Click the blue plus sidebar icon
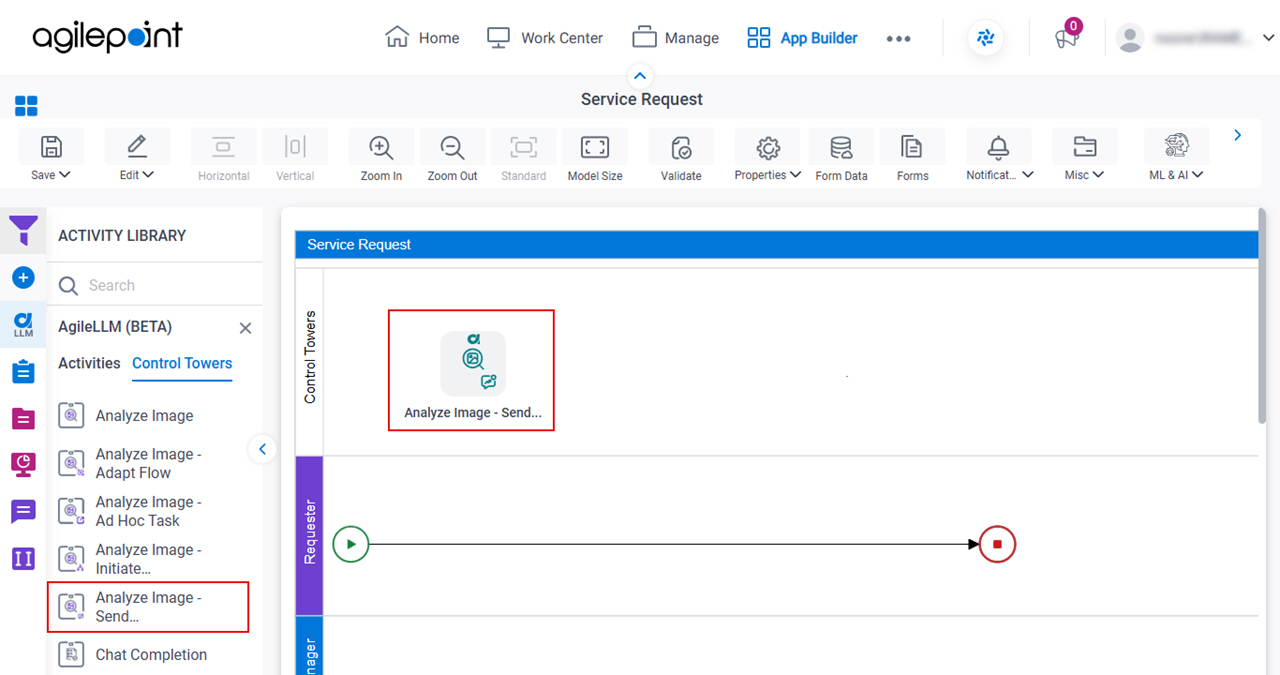Image resolution: width=1280 pixels, height=675 pixels. click(23, 278)
